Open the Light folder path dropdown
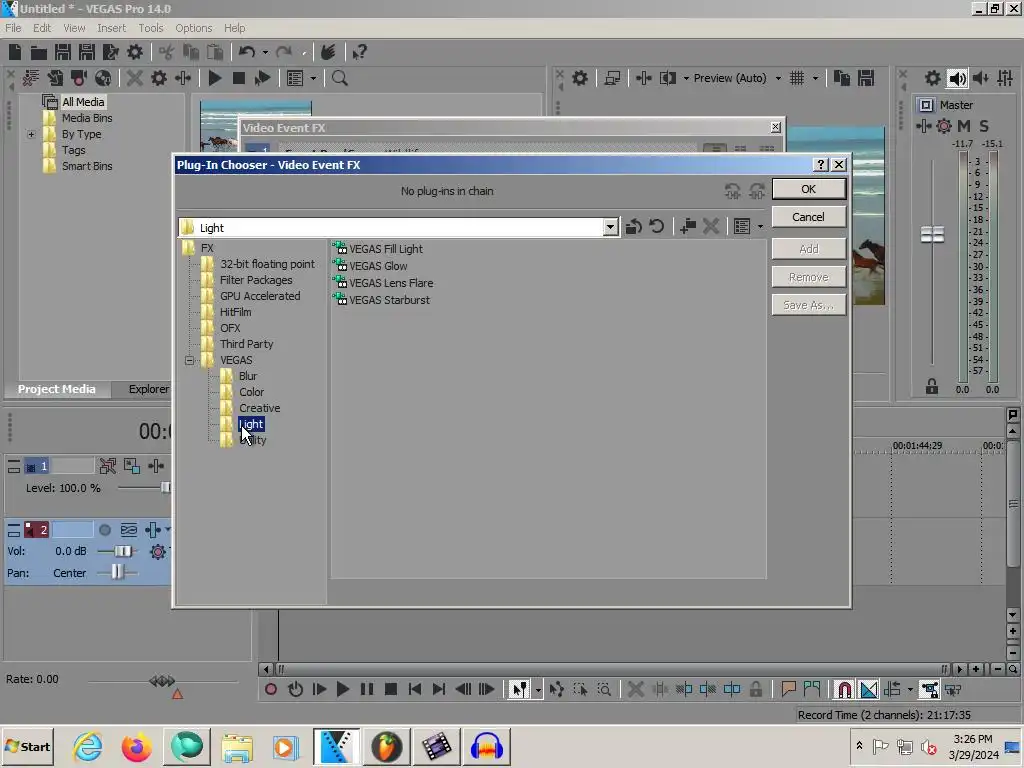Viewport: 1024px width, 768px height. 610,227
